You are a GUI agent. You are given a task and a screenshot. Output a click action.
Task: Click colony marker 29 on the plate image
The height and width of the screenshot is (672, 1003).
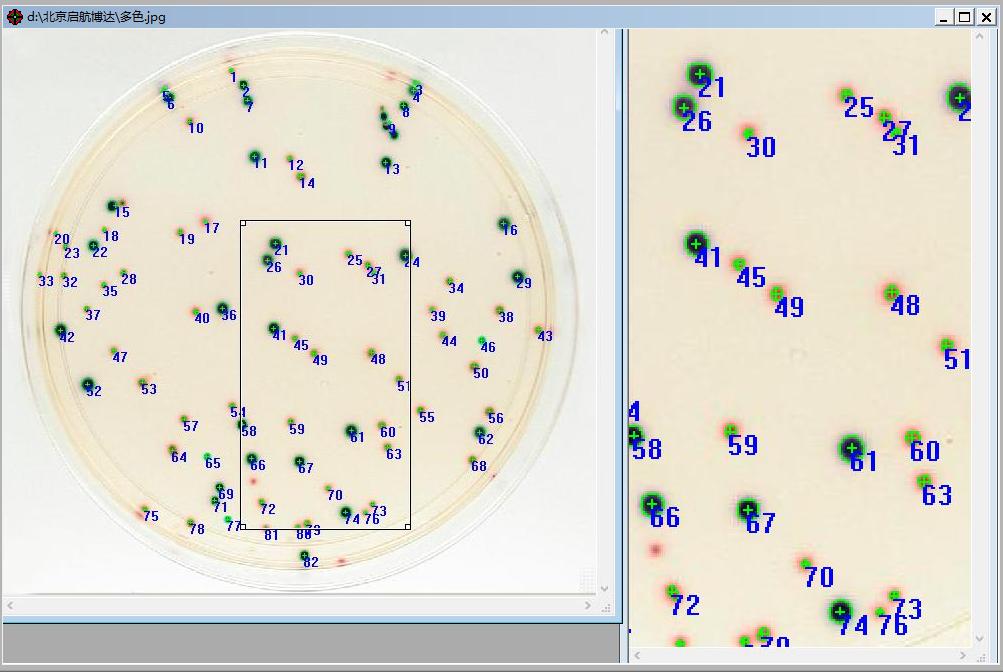[x=518, y=276]
